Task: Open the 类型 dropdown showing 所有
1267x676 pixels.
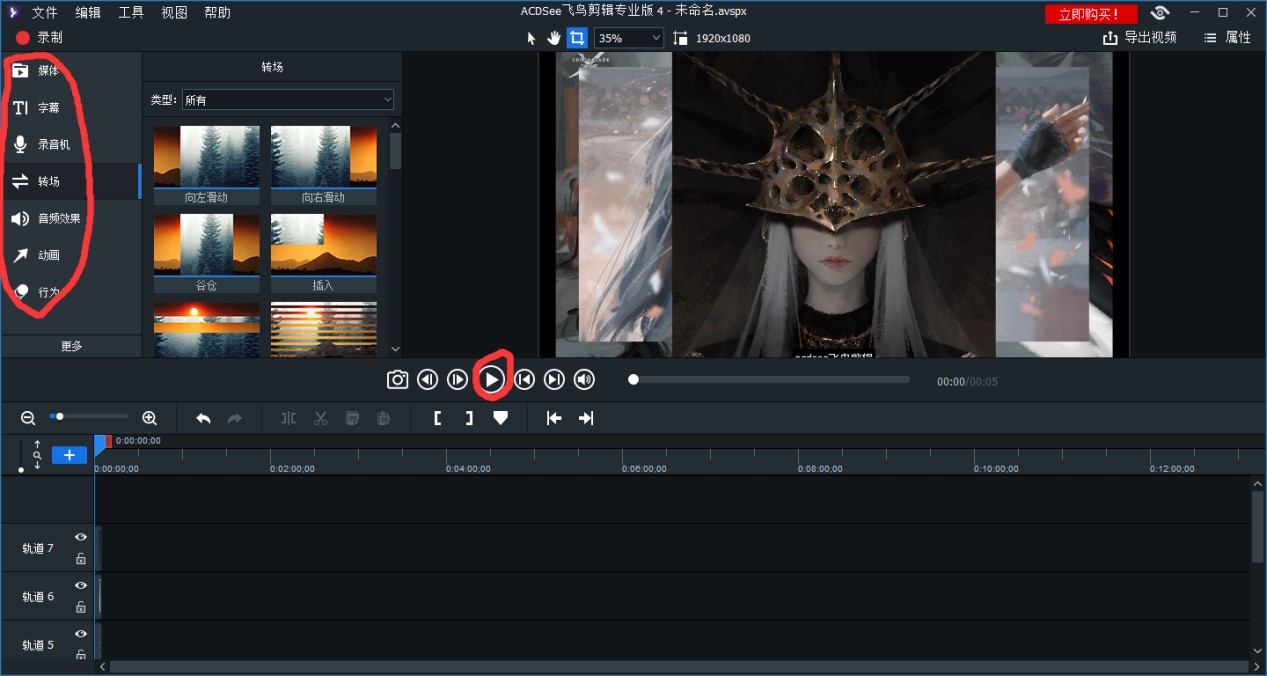Action: coord(288,100)
